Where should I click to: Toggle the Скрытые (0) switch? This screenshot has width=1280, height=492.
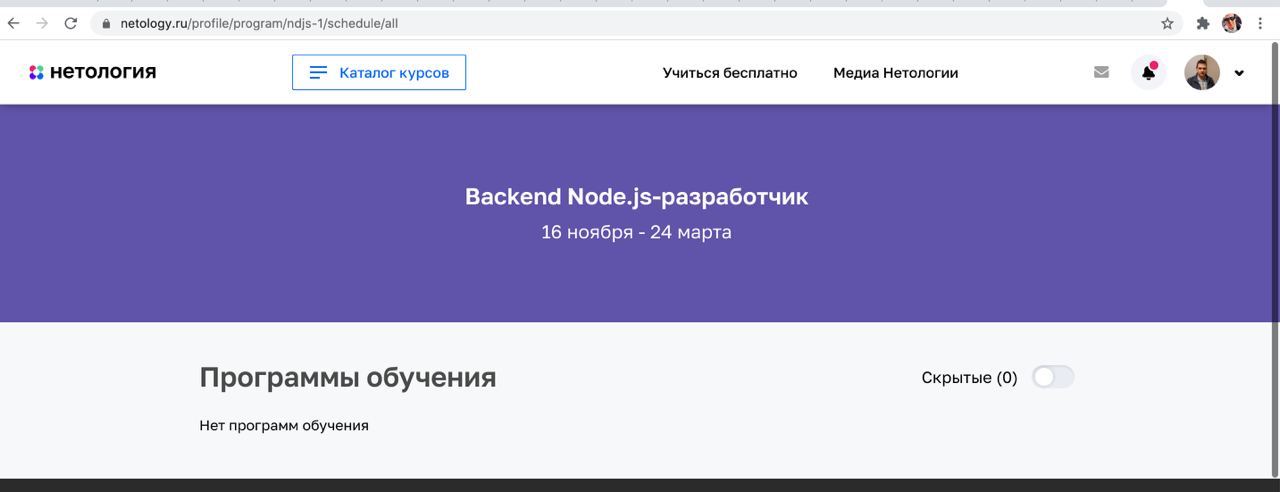1053,377
